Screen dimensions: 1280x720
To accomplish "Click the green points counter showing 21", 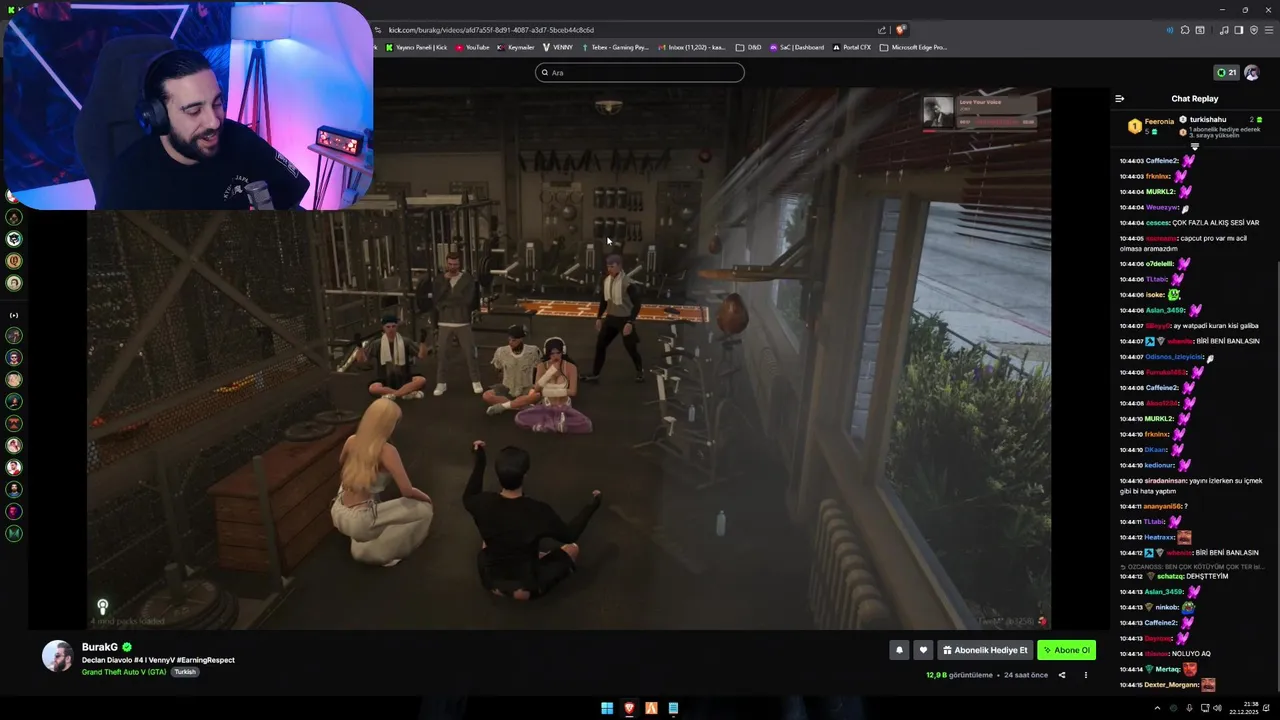I will 1226,73.
